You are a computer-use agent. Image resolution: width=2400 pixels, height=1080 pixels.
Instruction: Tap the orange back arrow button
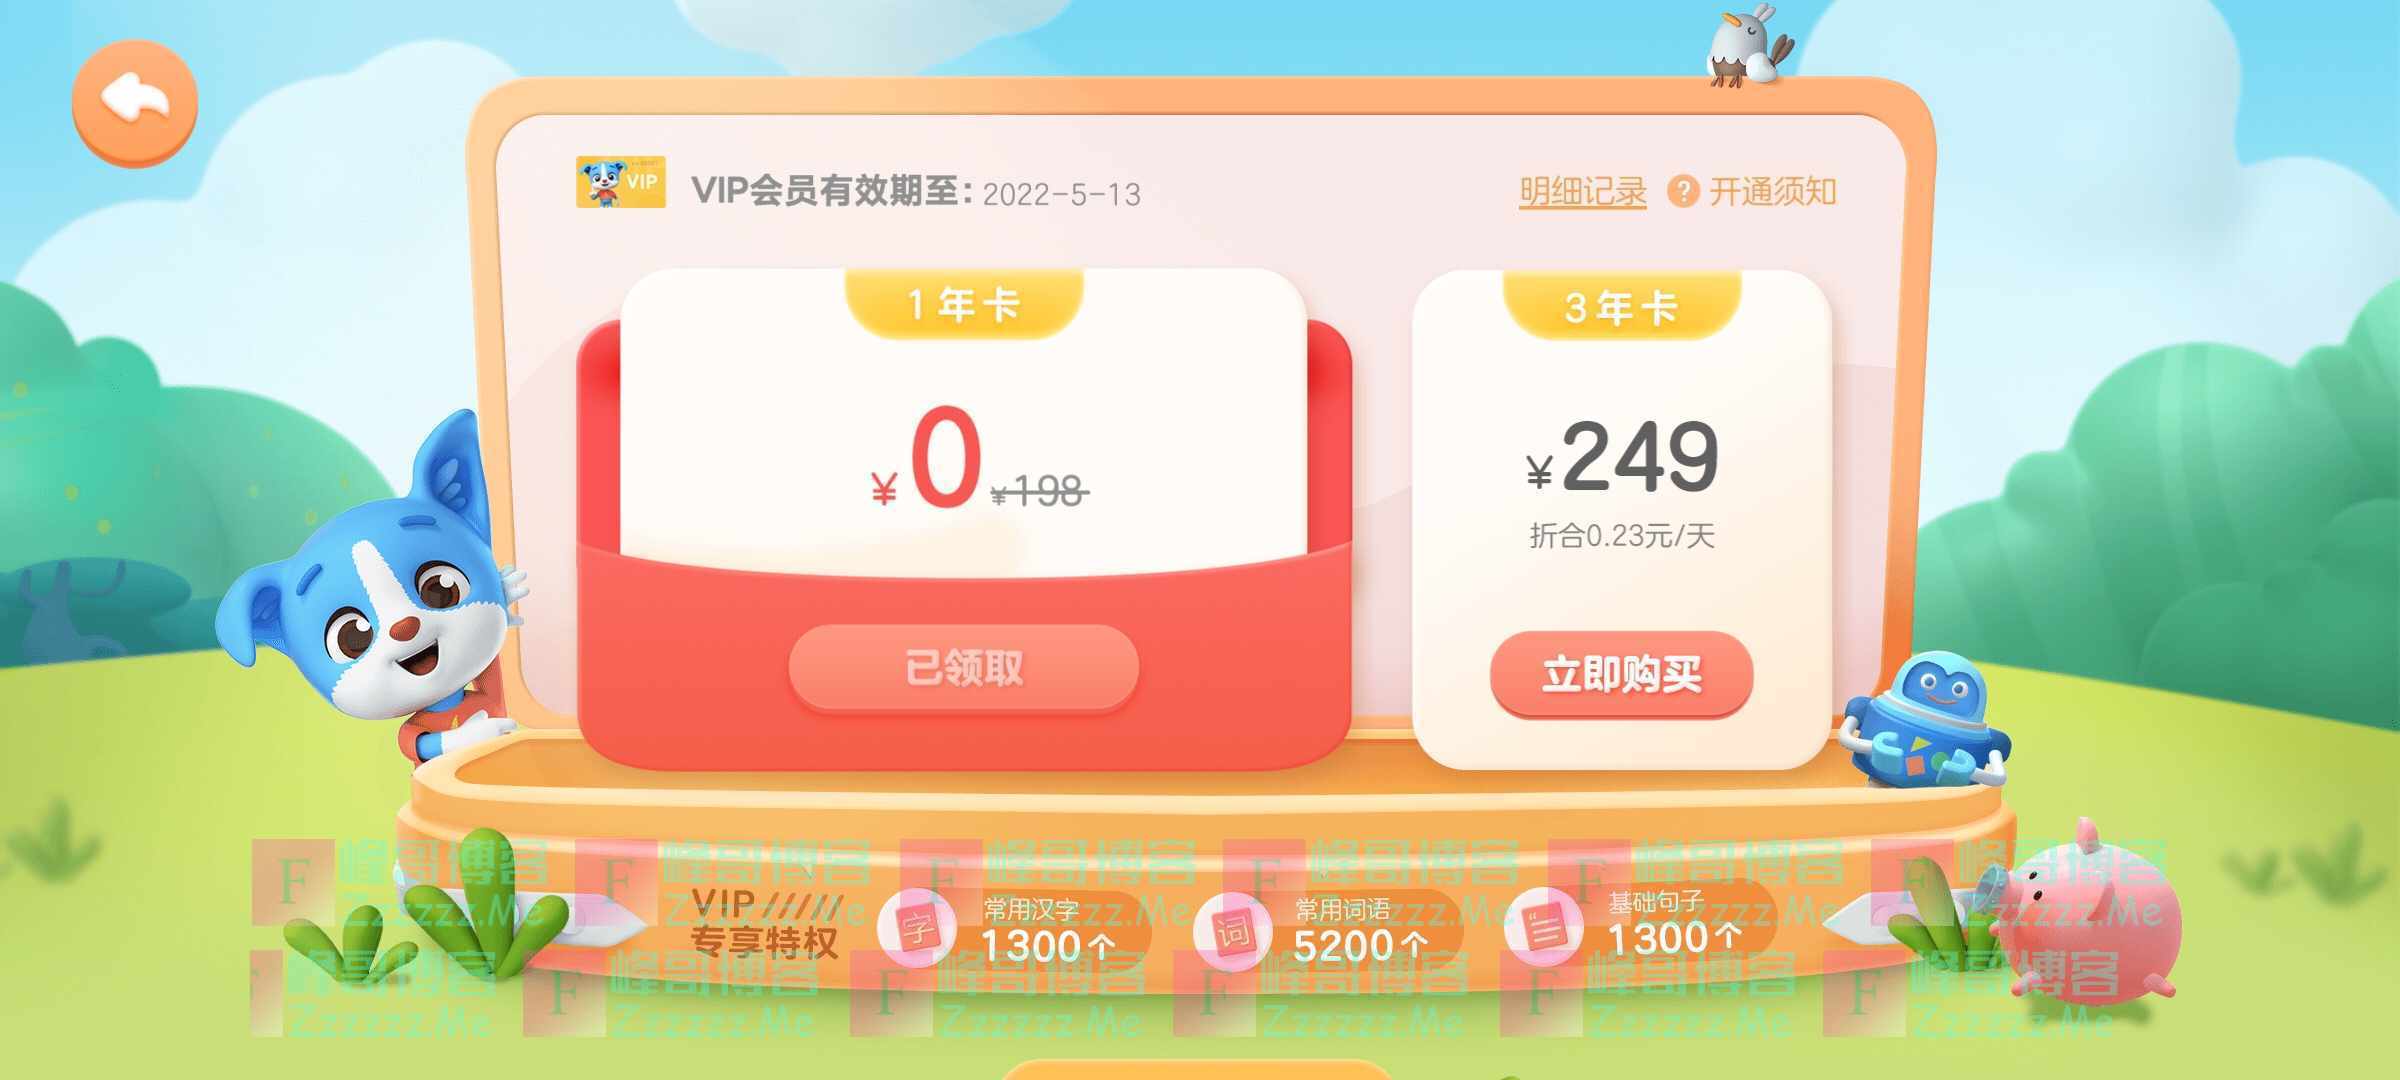point(135,103)
